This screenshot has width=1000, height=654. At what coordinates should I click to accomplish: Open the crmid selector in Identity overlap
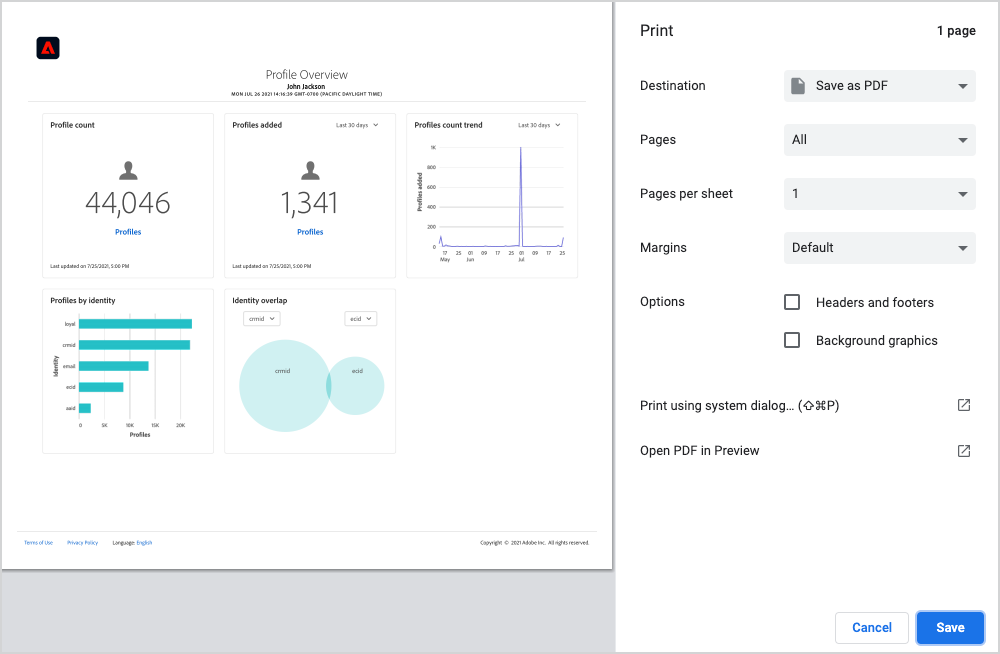(261, 318)
